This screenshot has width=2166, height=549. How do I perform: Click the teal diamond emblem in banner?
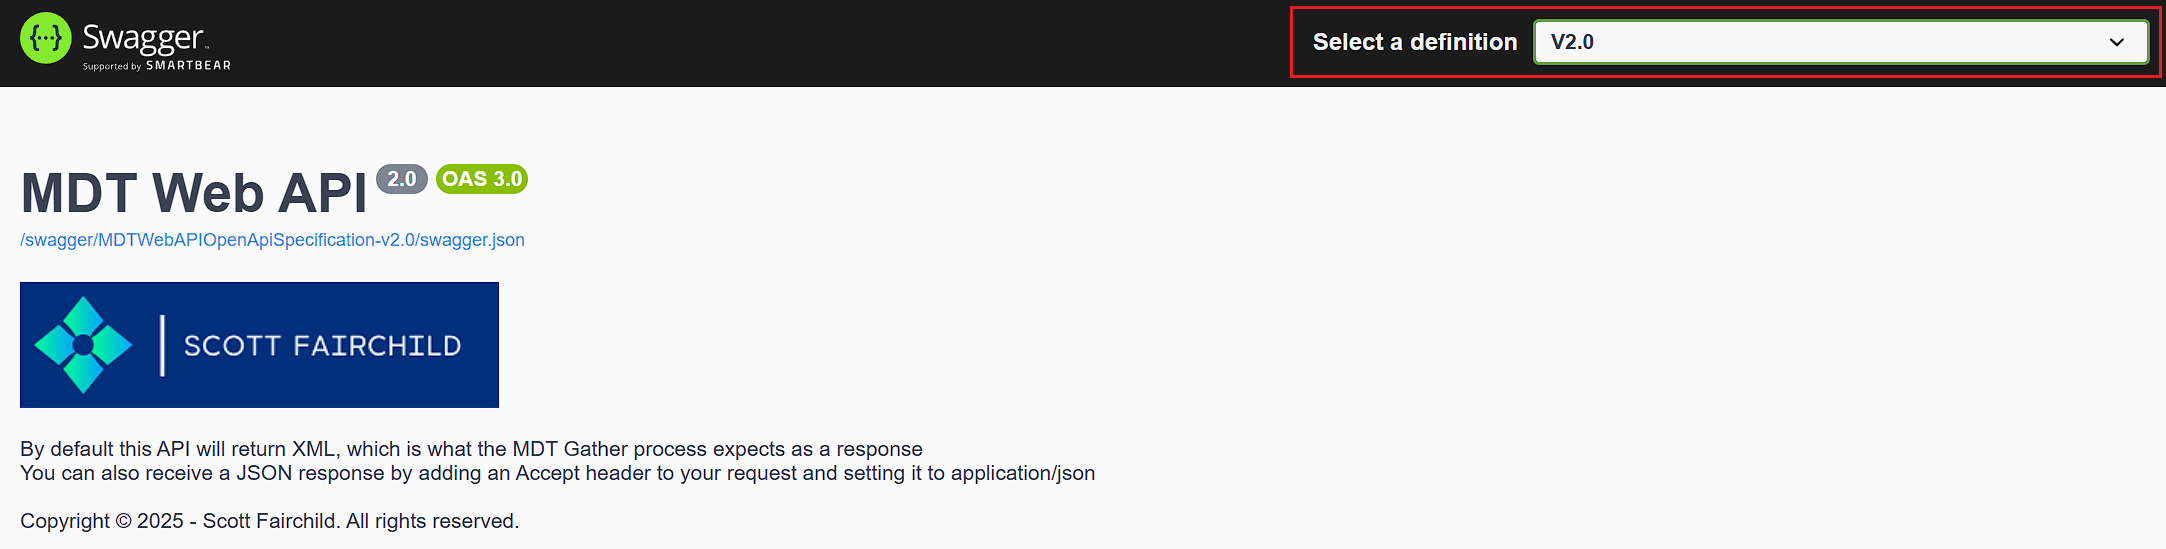[83, 345]
